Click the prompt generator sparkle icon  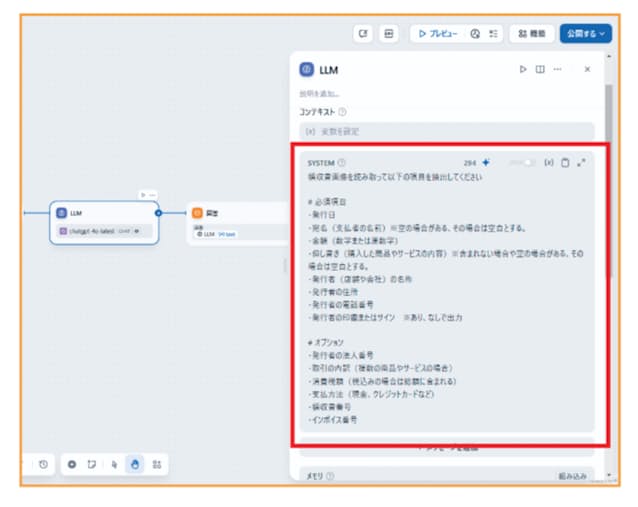[x=486, y=162]
